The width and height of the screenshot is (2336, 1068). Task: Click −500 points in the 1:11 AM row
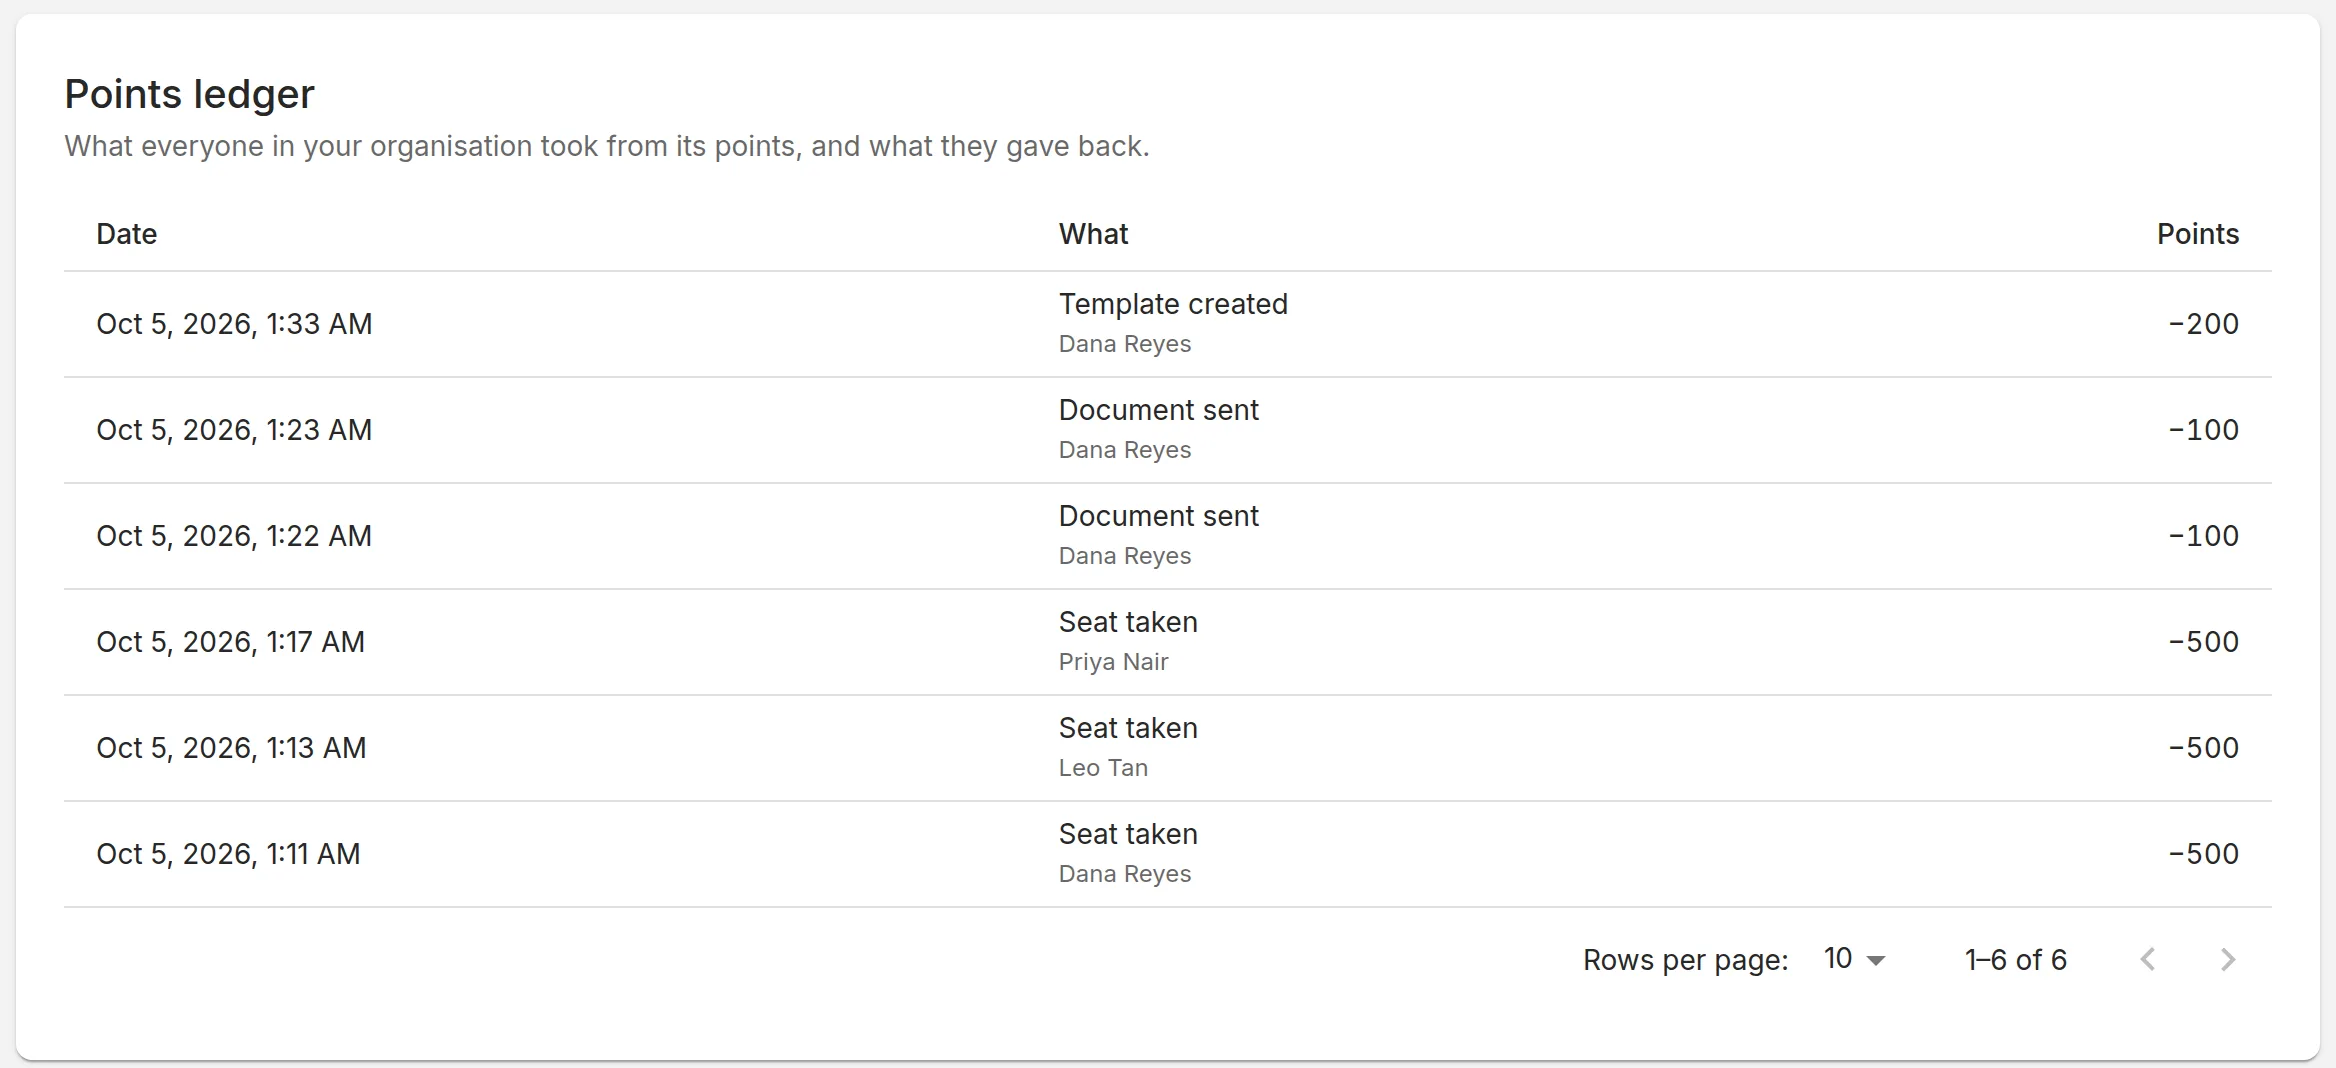(x=2203, y=854)
